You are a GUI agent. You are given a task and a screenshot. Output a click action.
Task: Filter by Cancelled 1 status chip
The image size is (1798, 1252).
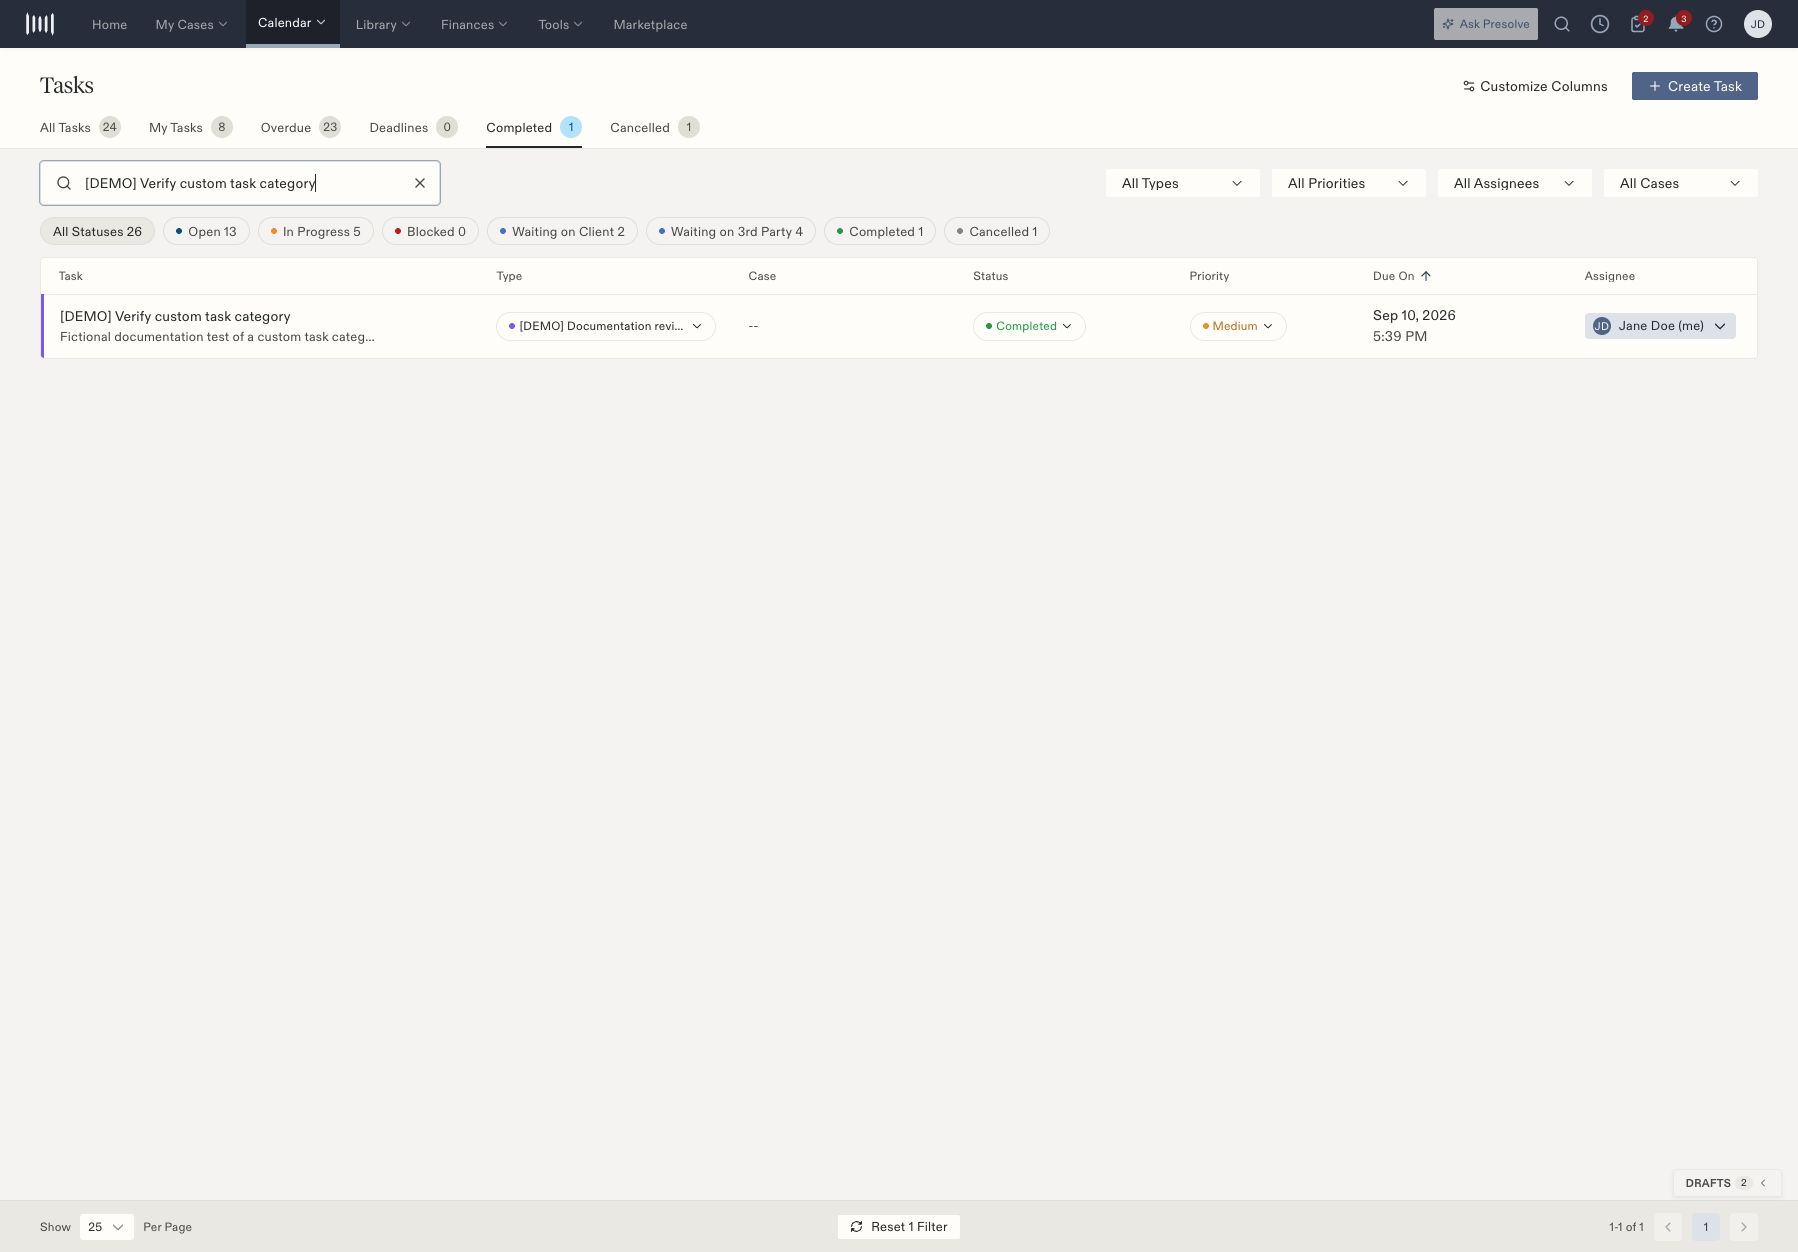point(997,232)
